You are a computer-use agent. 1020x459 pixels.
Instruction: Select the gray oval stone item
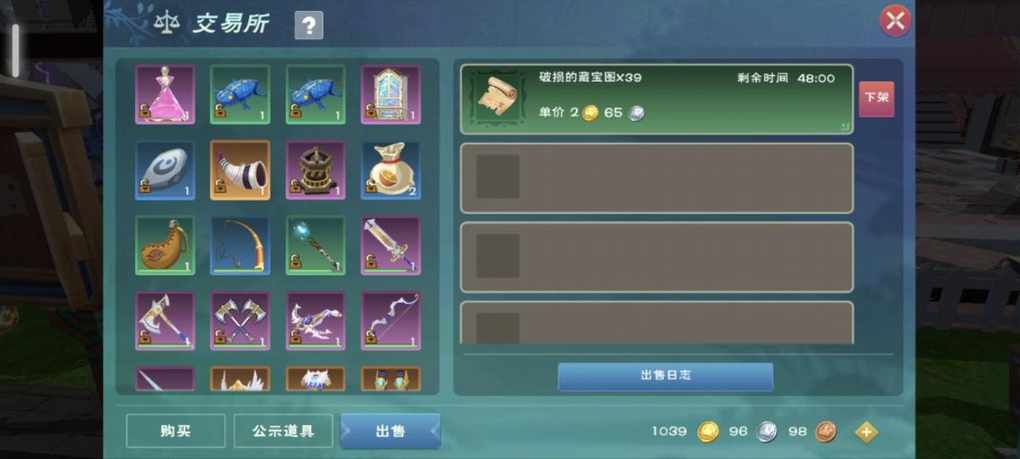tap(165, 170)
